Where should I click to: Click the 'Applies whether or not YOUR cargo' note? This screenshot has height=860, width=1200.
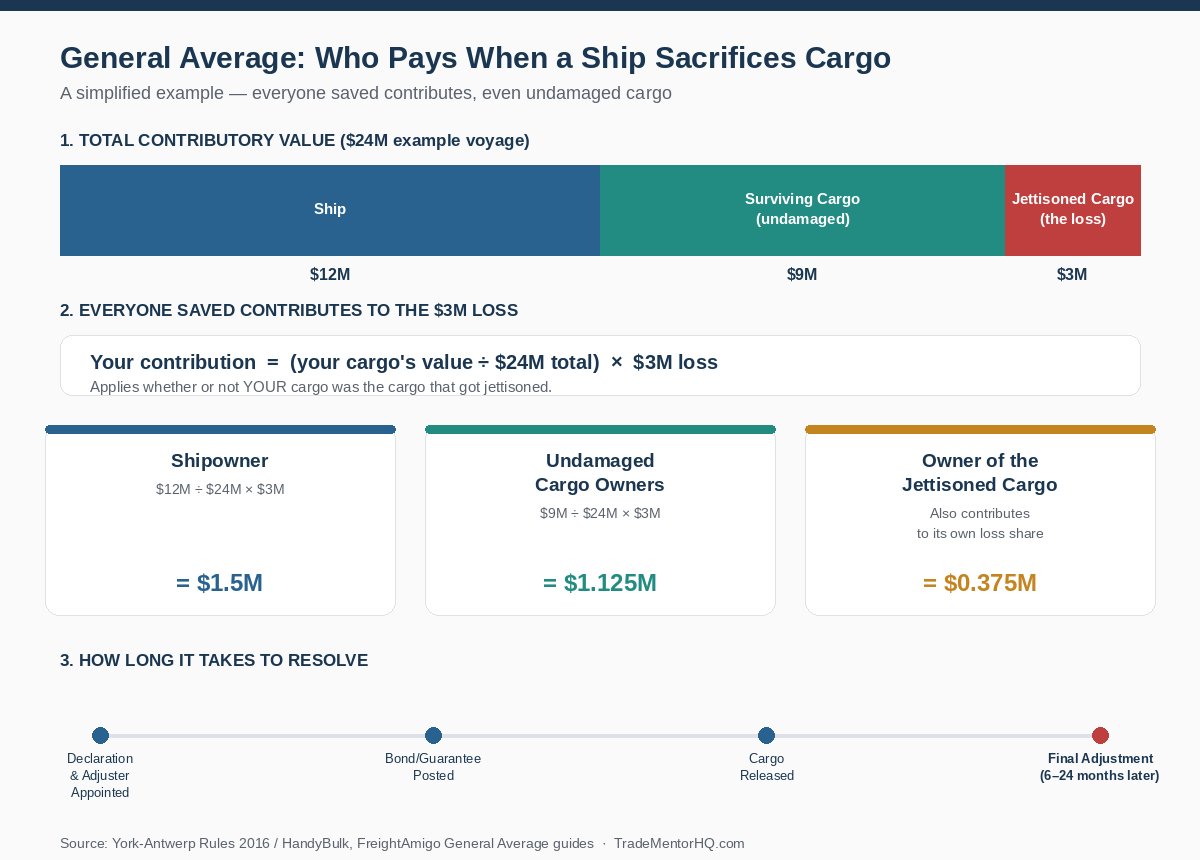pyautogui.click(x=321, y=387)
